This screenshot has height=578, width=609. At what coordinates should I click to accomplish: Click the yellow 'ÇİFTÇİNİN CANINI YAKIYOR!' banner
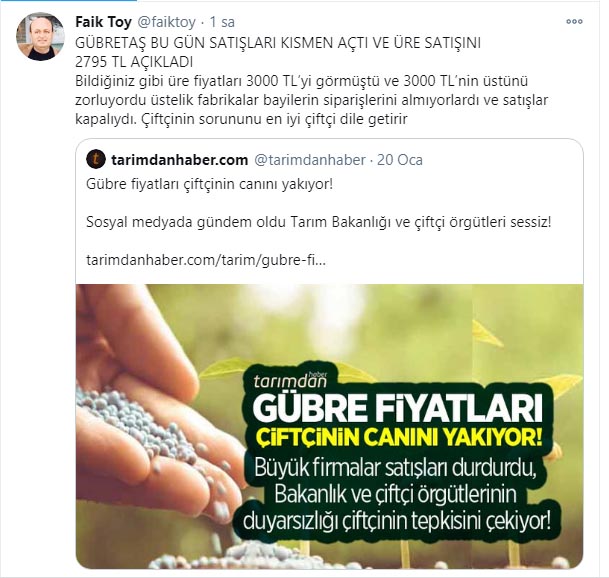pyautogui.click(x=398, y=438)
